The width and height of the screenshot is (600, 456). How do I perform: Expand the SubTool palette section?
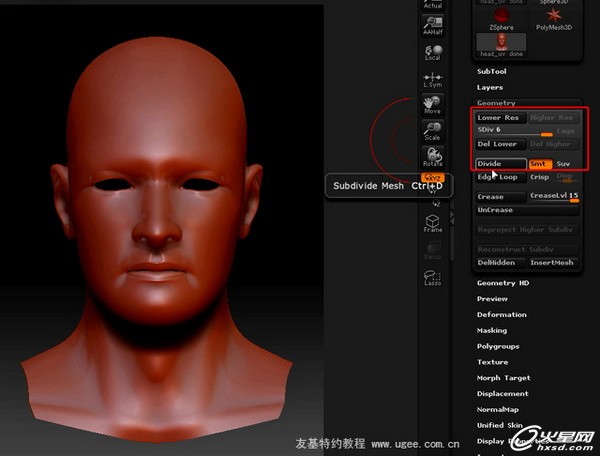[491, 72]
